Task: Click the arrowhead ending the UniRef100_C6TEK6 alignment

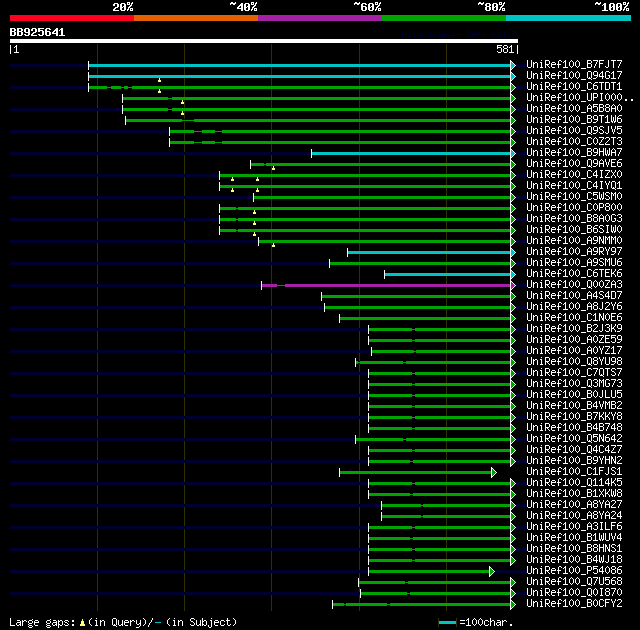Action: click(513, 275)
